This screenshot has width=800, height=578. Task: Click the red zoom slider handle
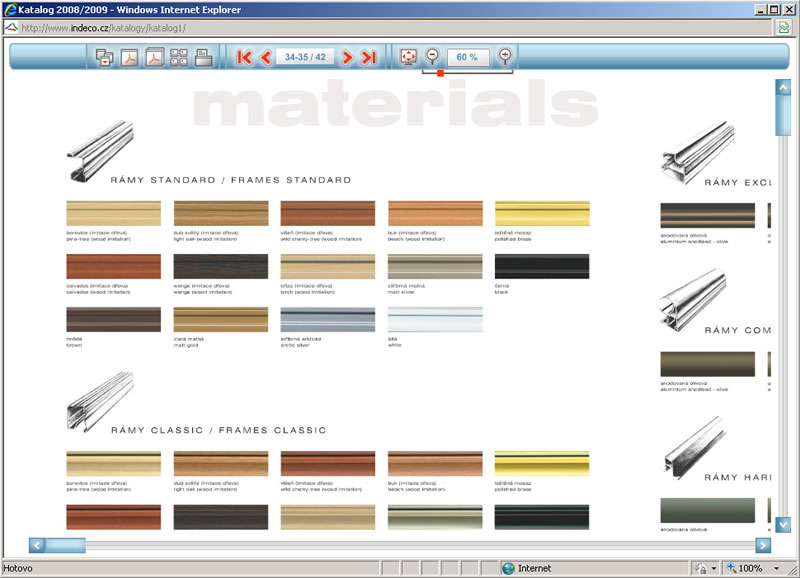[441, 72]
